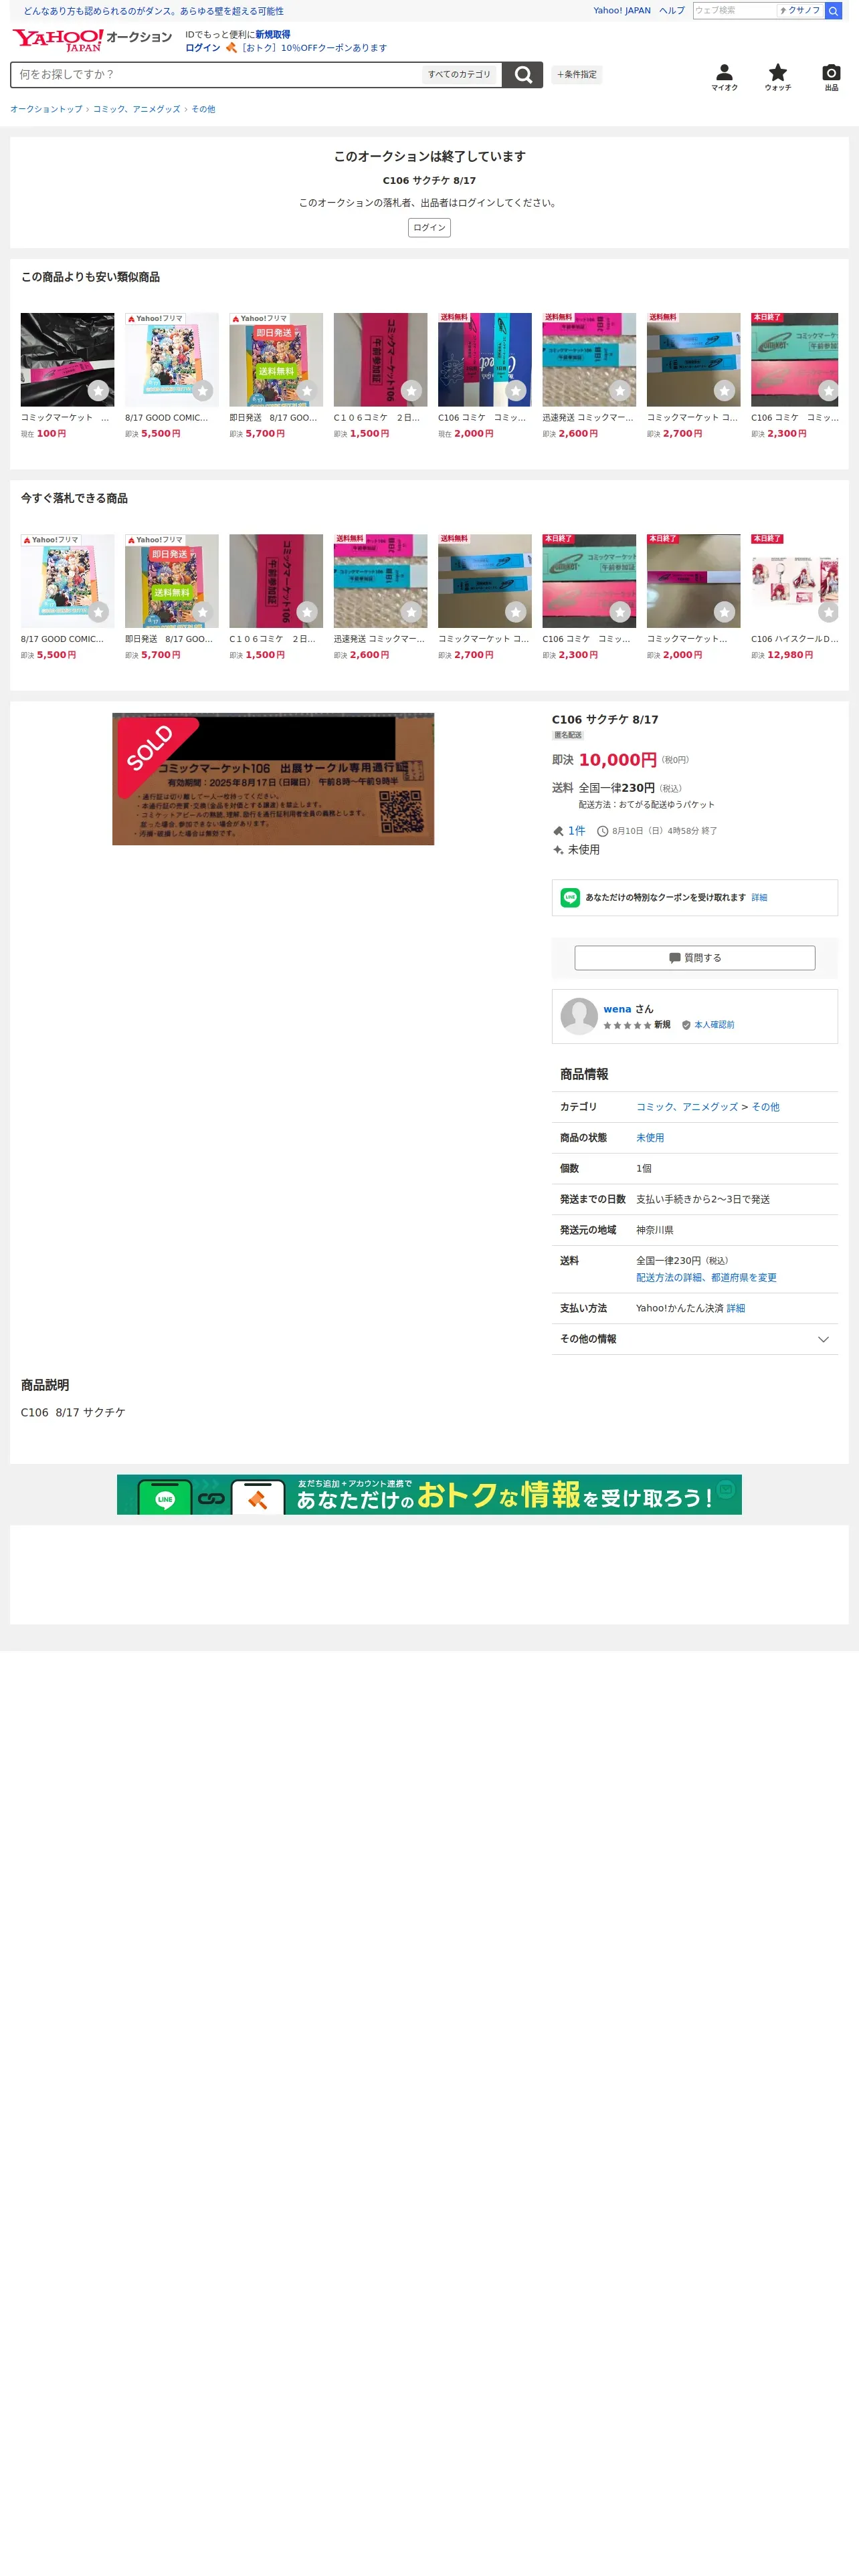Toggle watch star on similar 2,700円 item
859x2576 pixels.
click(x=724, y=391)
